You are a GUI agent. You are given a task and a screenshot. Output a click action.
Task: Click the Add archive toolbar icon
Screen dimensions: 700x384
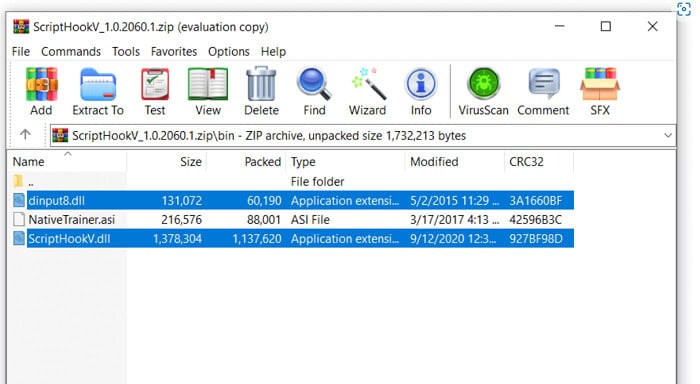pyautogui.click(x=42, y=84)
